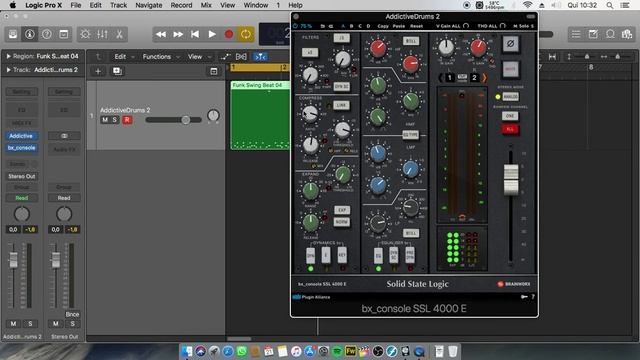Open the Mix menu
Screen dimensions: 640x360
point(206,5)
